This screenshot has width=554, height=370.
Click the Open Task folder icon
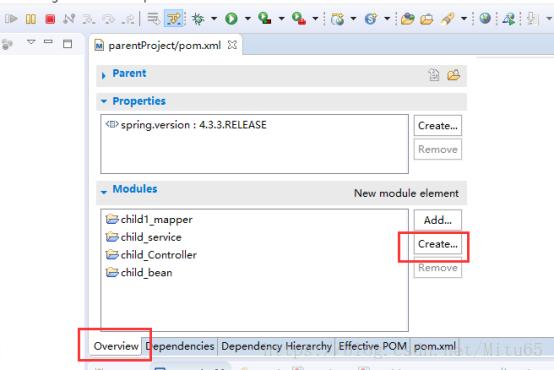(427, 18)
